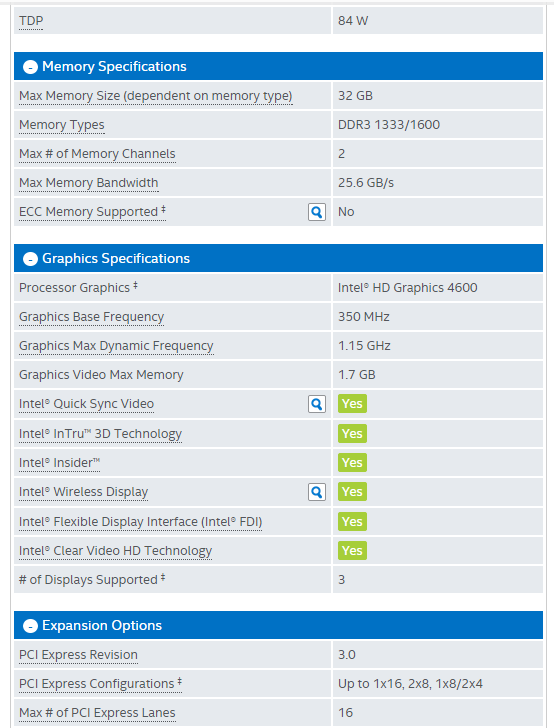554x728 pixels.
Task: Click the Graphics Base Frequency label
Action: tap(91, 317)
